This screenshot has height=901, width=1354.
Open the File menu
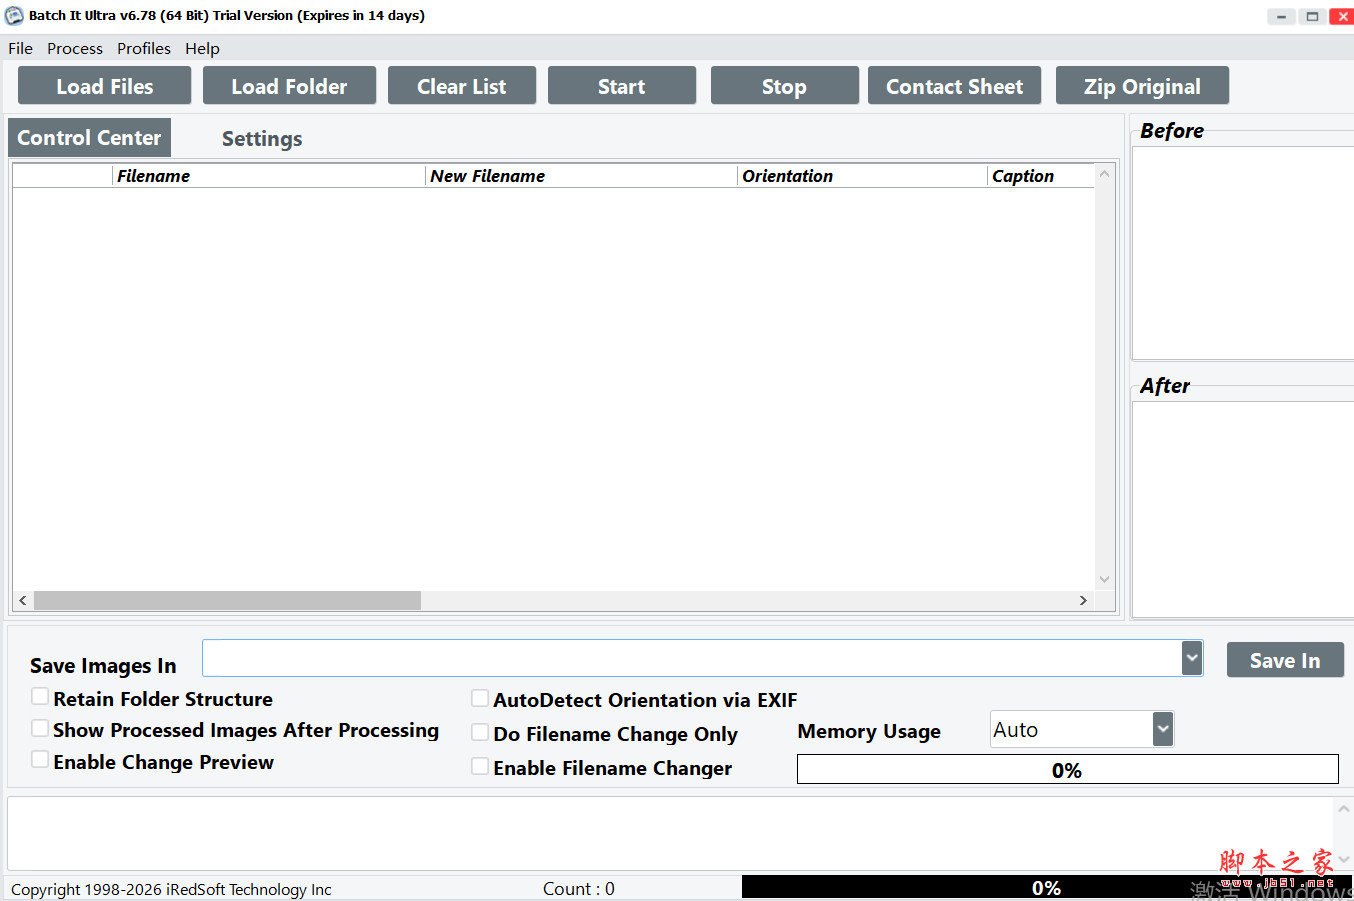[20, 48]
